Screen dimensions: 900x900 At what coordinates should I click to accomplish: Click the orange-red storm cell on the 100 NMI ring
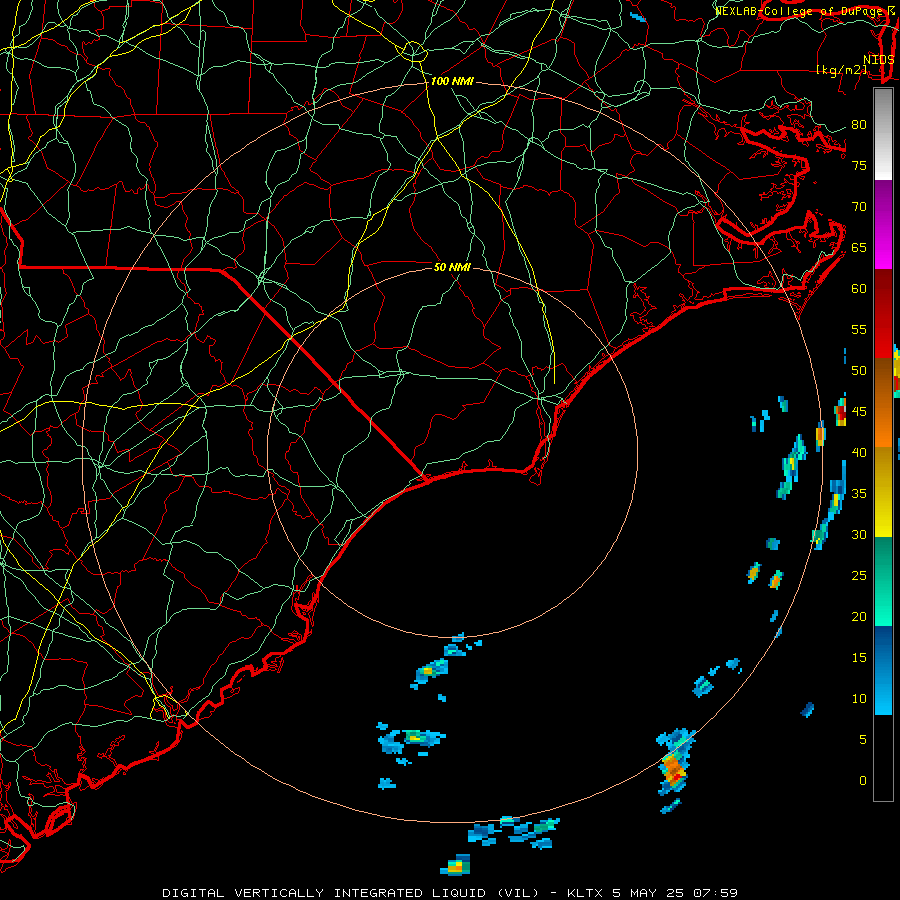pyautogui.click(x=674, y=768)
